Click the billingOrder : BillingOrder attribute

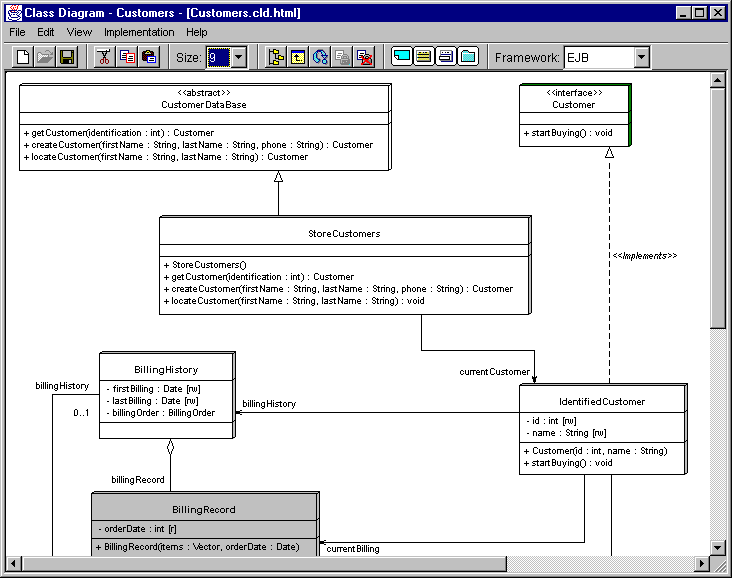point(161,413)
